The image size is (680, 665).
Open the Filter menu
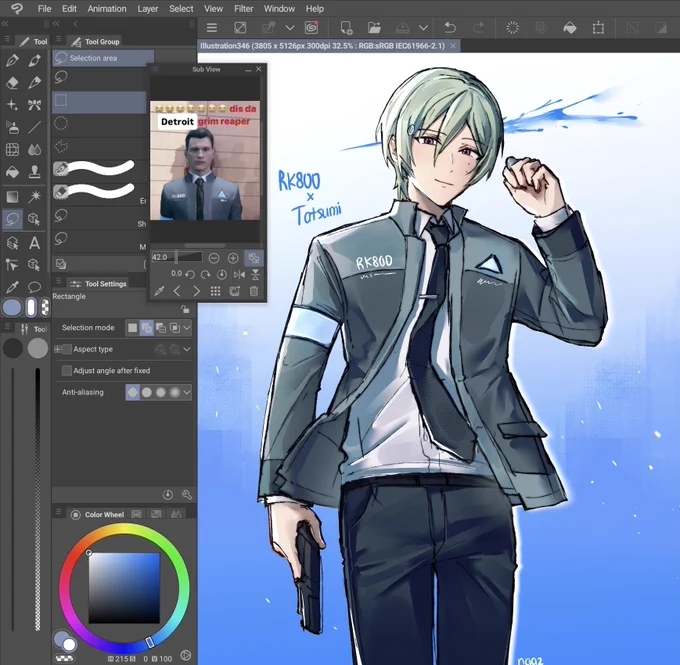243,9
